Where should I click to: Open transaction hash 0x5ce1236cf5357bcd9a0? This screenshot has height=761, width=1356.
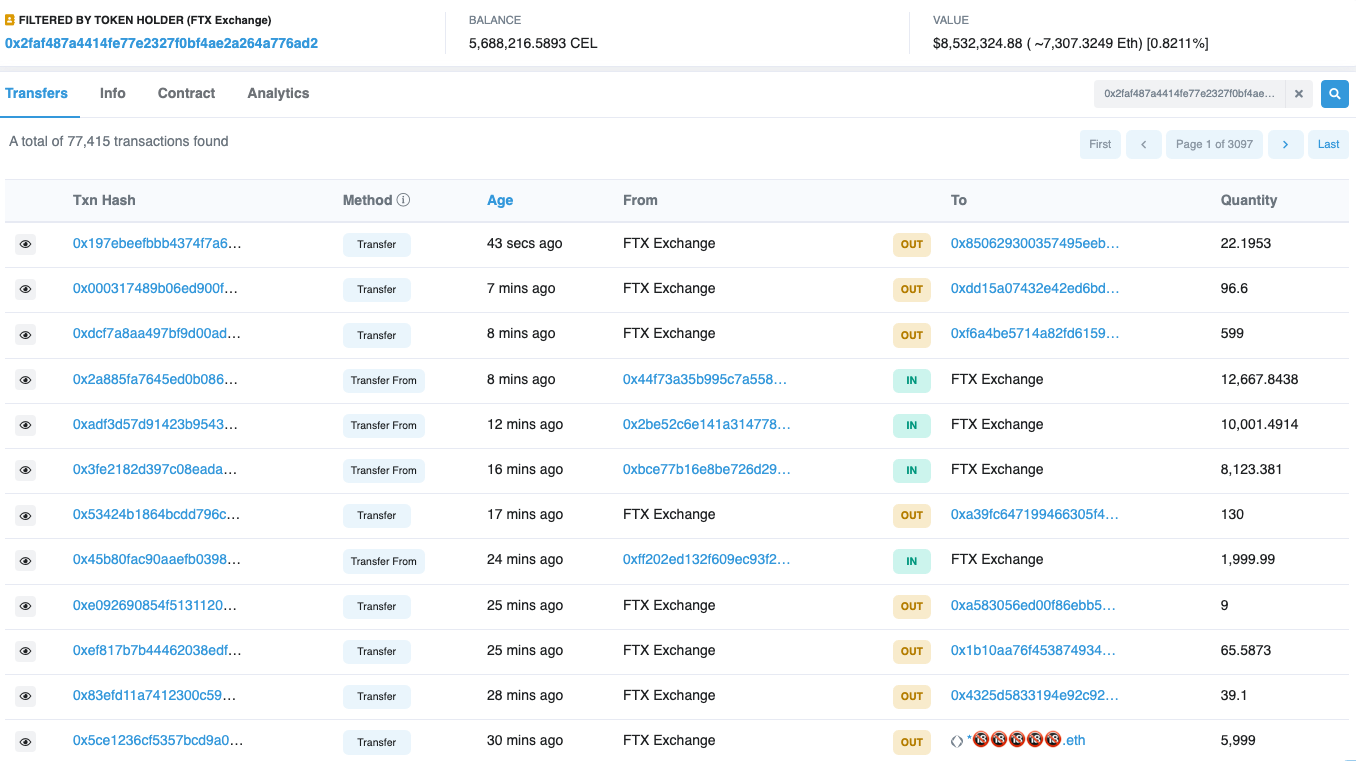[158, 740]
